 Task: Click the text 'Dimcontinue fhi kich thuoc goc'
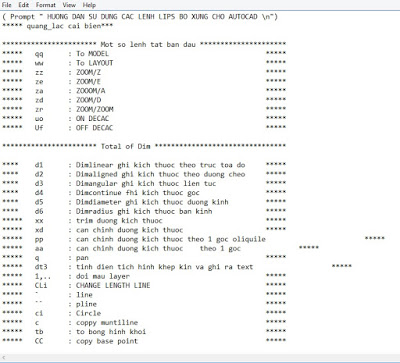point(138,193)
